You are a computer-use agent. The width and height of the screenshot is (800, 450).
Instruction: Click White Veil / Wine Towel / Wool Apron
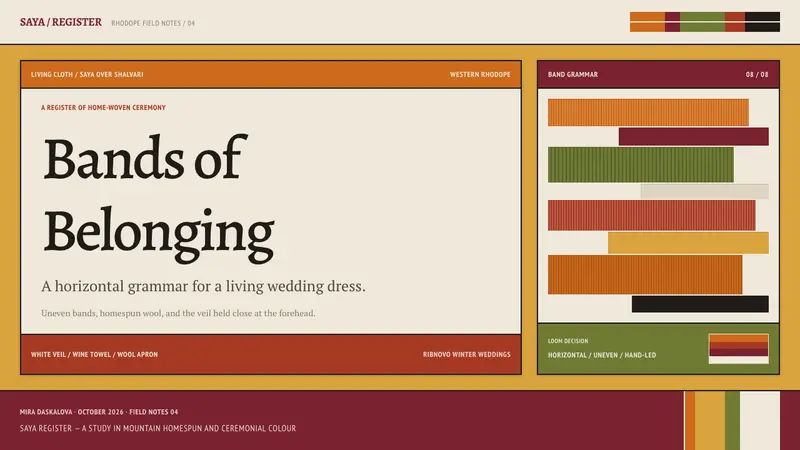(94, 355)
